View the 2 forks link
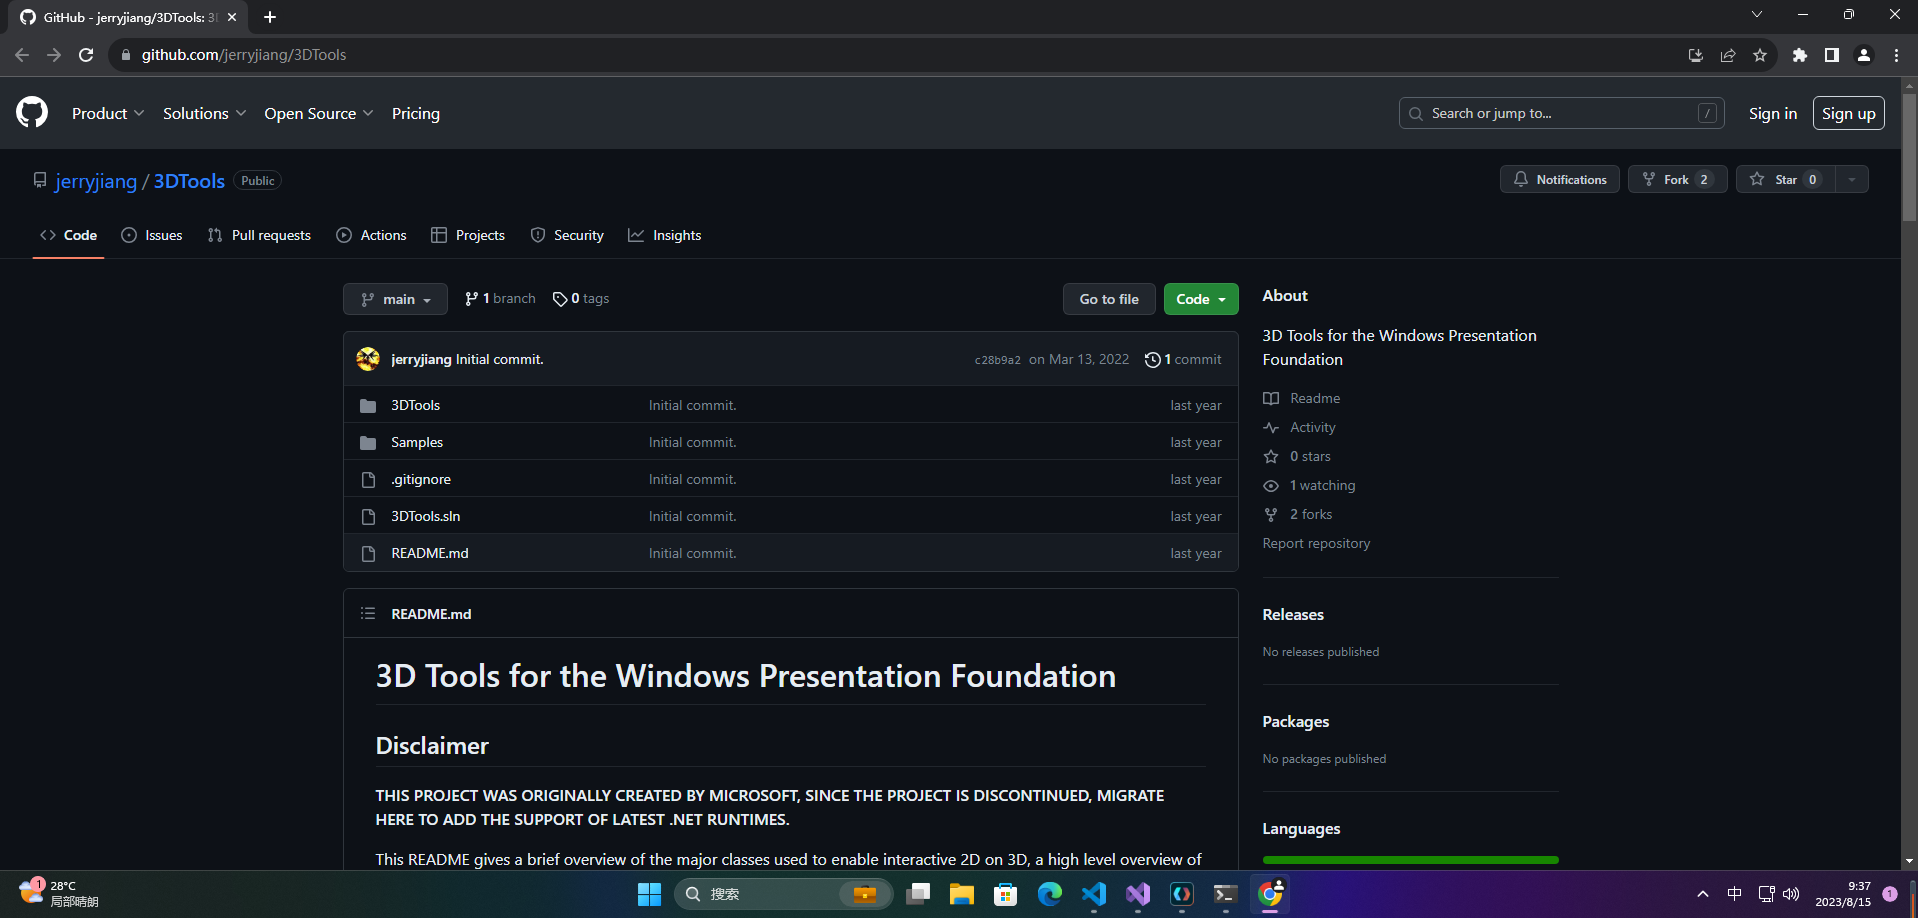This screenshot has width=1918, height=918. coord(1298,514)
